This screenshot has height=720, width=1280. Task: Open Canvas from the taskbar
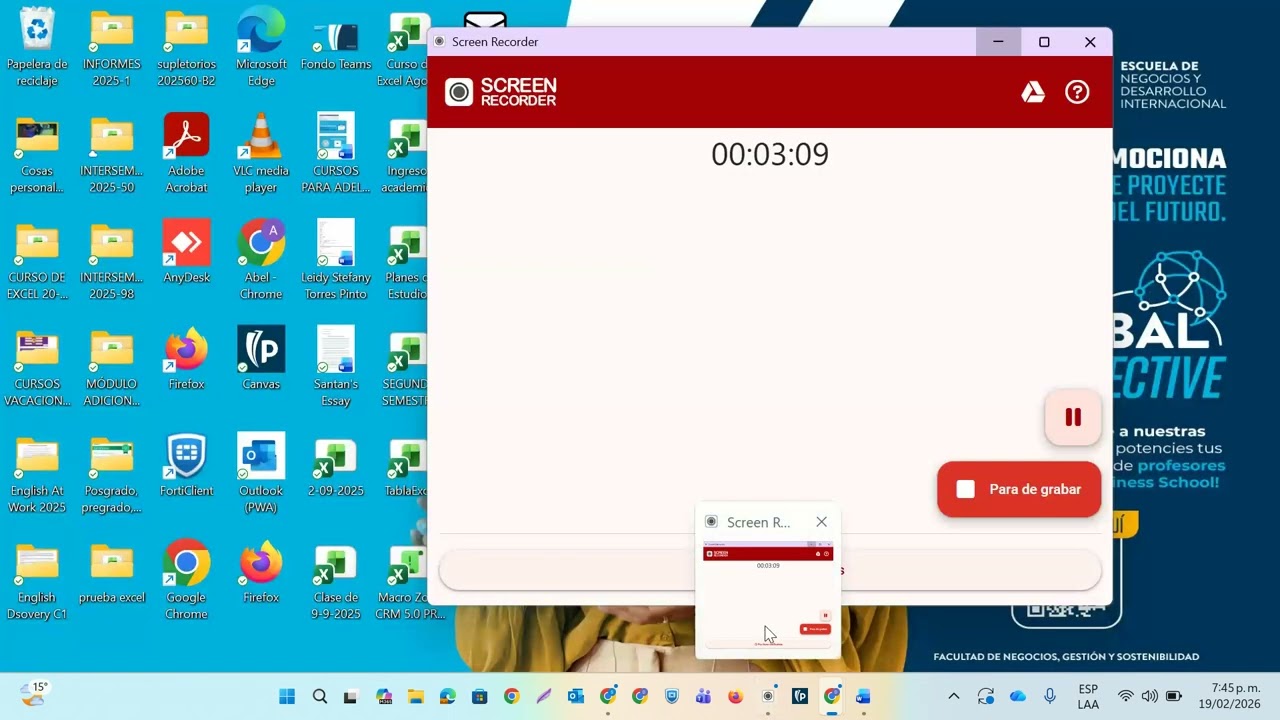click(x=799, y=696)
